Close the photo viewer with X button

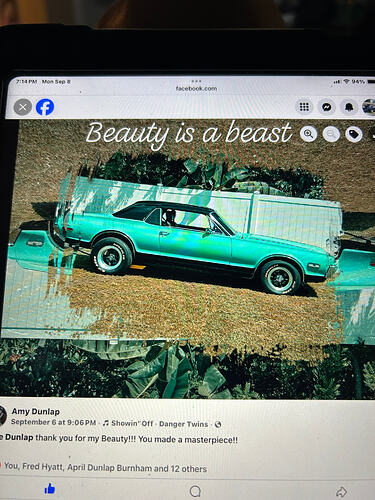coord(23,107)
